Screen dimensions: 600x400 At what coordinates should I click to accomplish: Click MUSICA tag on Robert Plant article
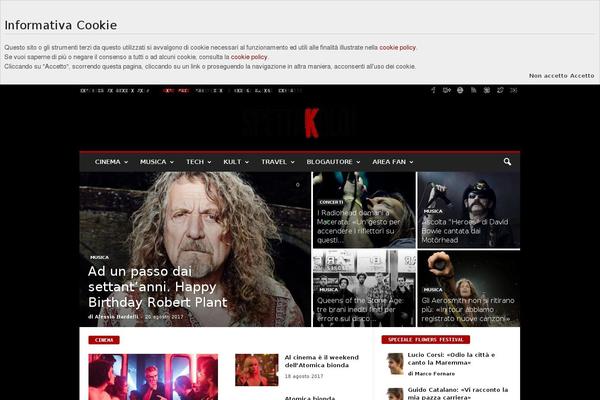click(99, 257)
